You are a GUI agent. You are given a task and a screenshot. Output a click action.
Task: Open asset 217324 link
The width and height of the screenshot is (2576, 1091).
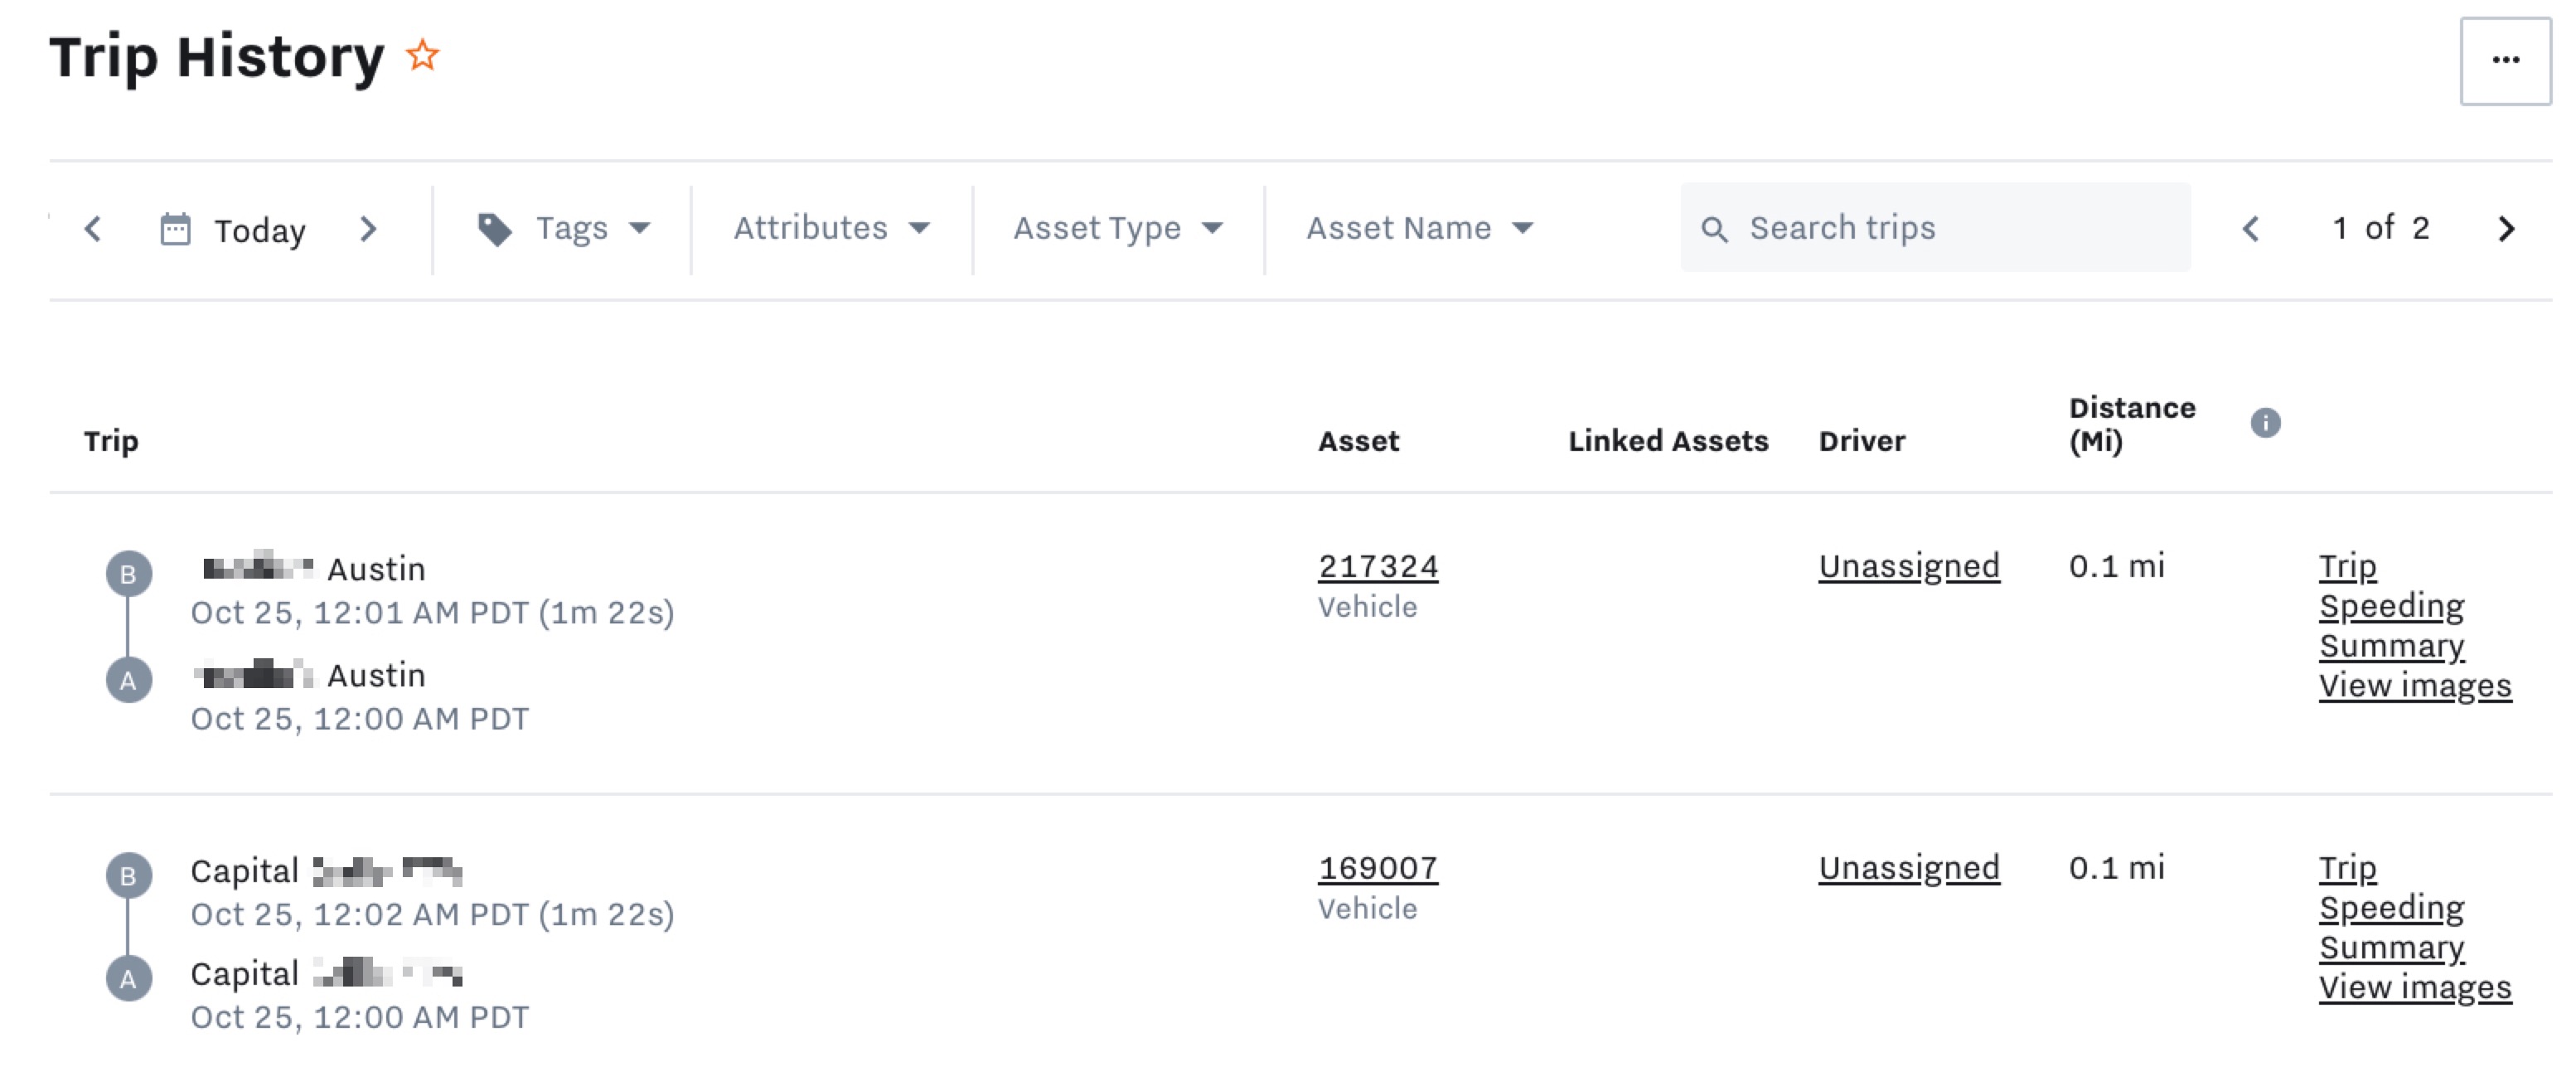(x=1377, y=567)
